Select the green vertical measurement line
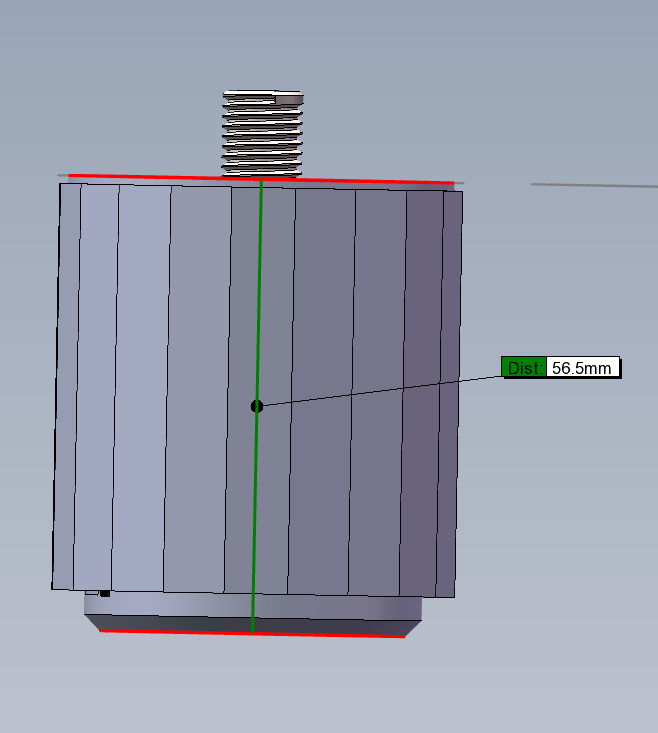Screen dimensions: 658x733 pos(257,406)
